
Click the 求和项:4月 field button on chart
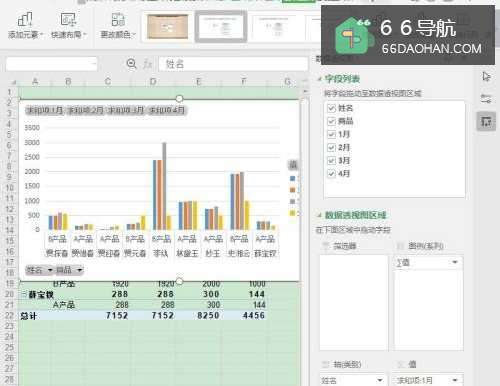click(x=167, y=110)
